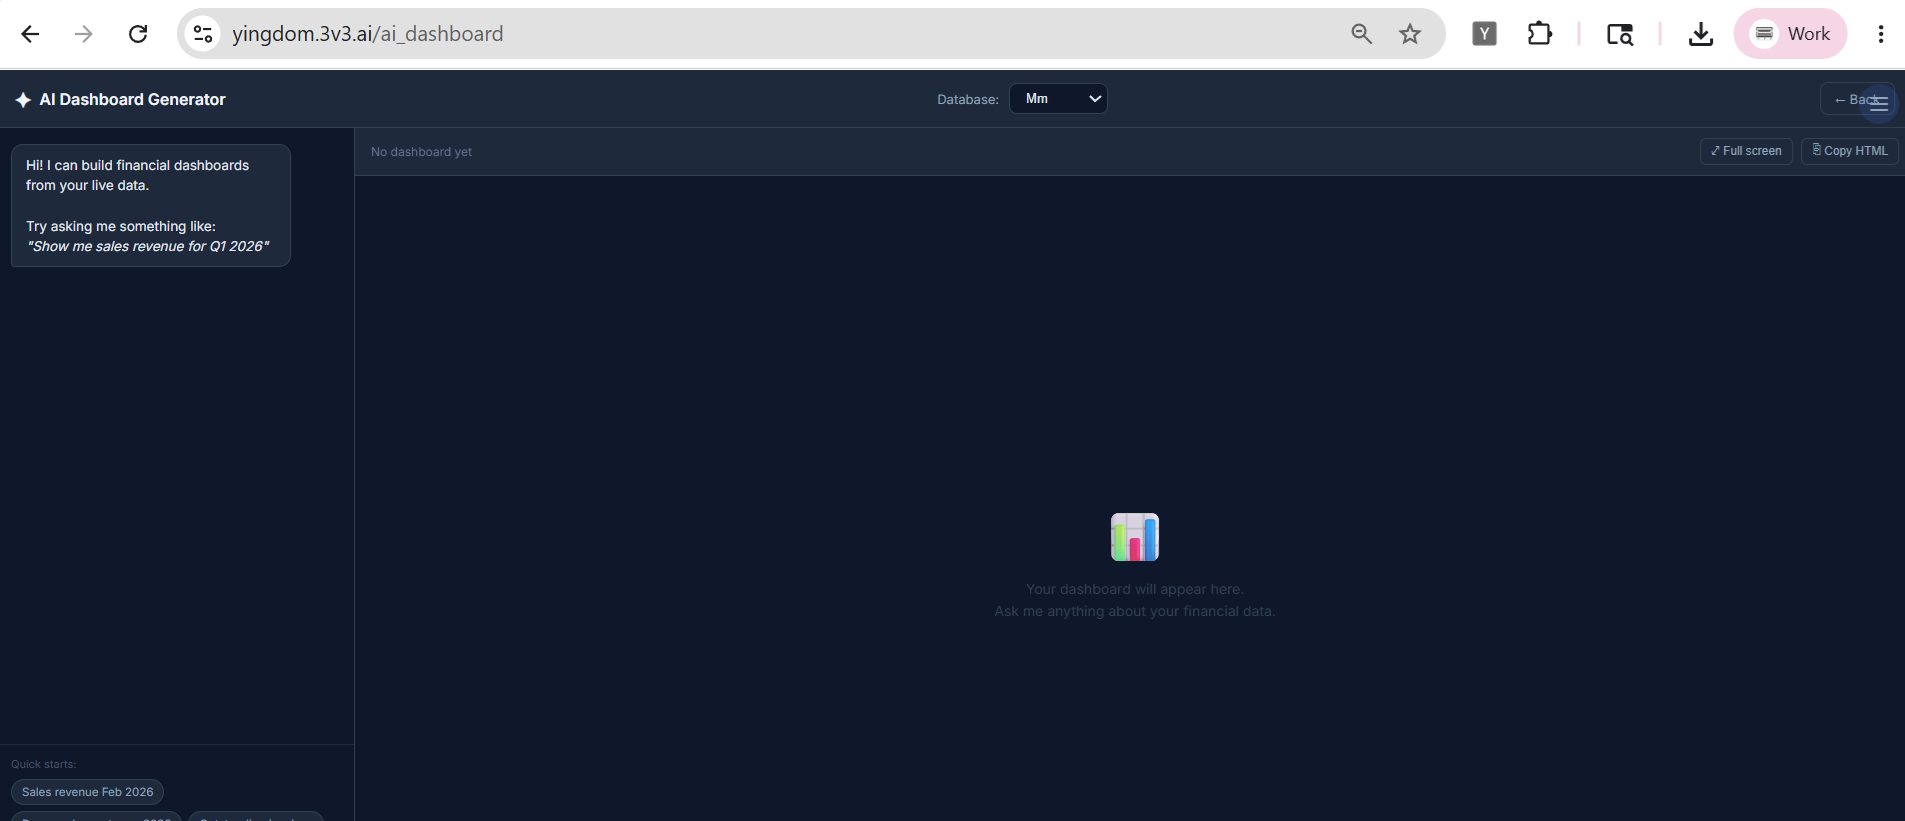Click the AI Dashboard Generator sparkle logo
This screenshot has width=1905, height=821.
(23, 100)
